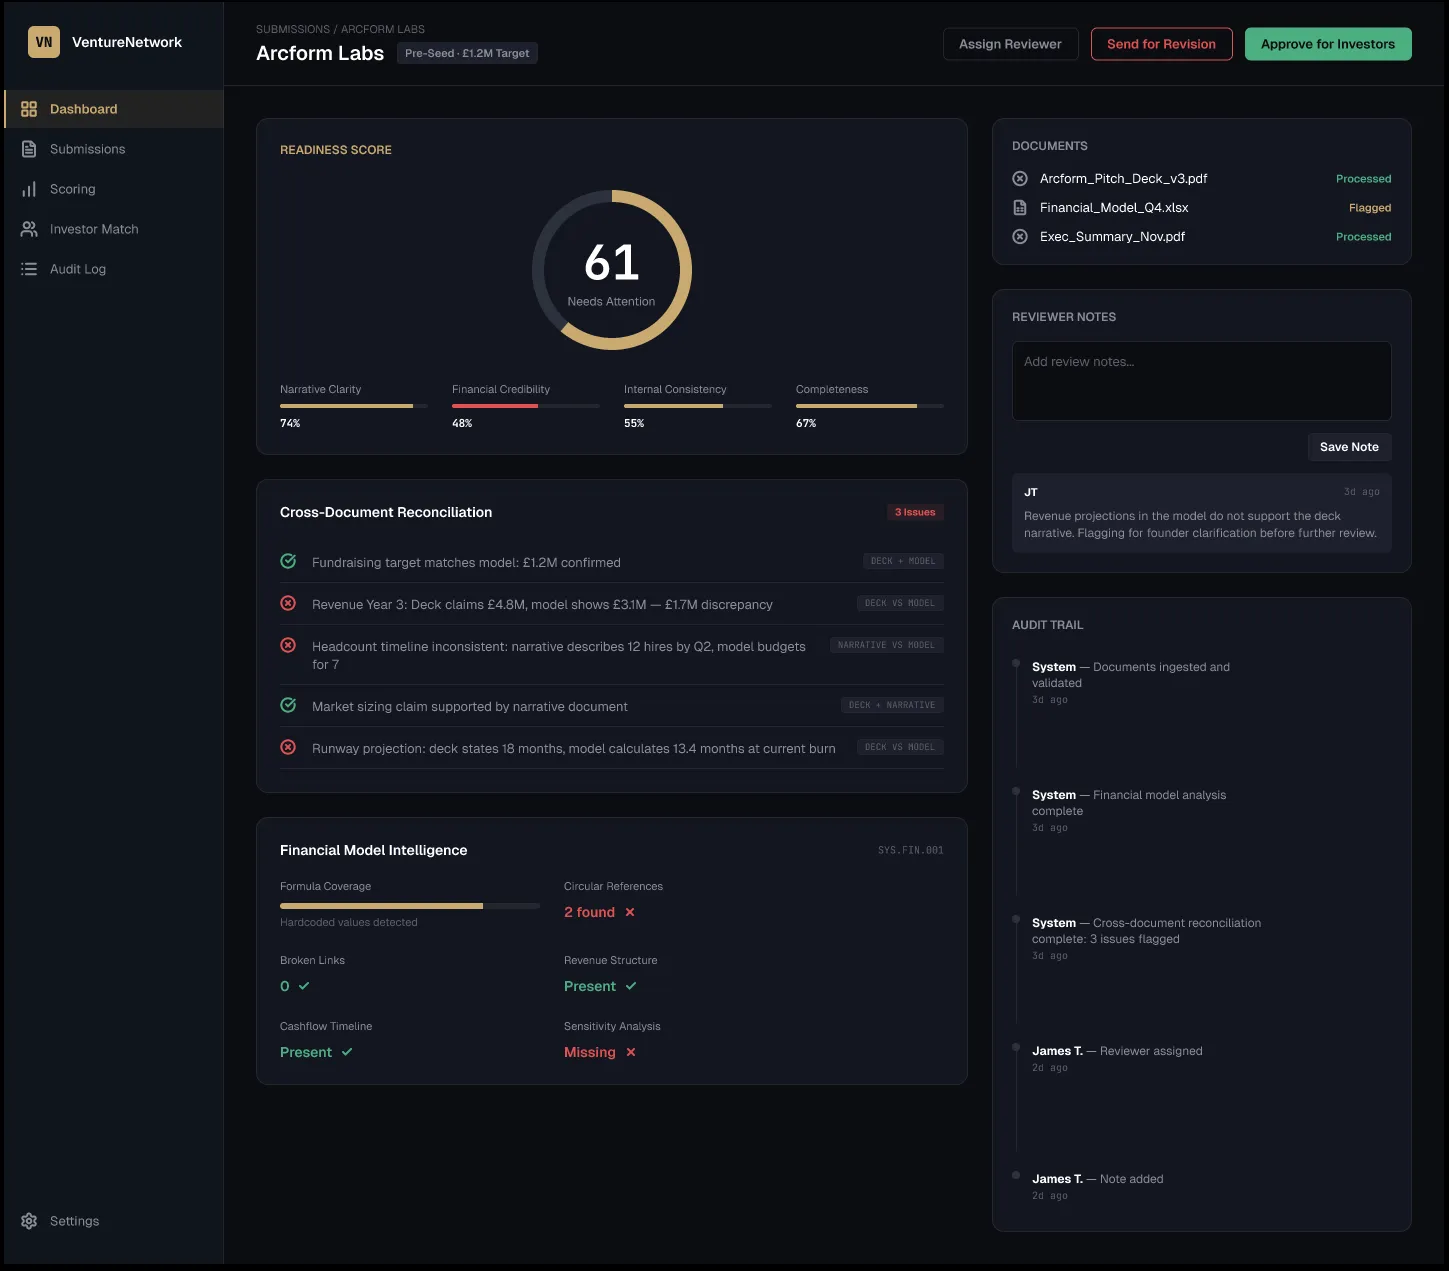The height and width of the screenshot is (1271, 1449).
Task: Click the red error icon on Headcount timeline row
Action: pos(288,645)
